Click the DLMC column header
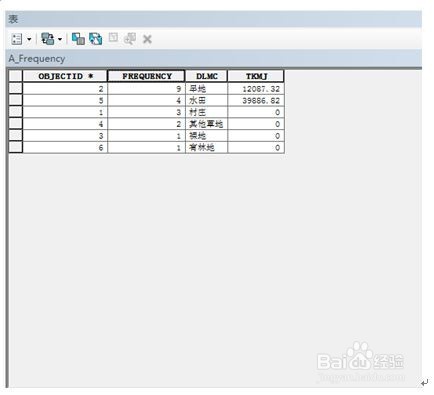The width and height of the screenshot is (434, 395). pyautogui.click(x=206, y=76)
